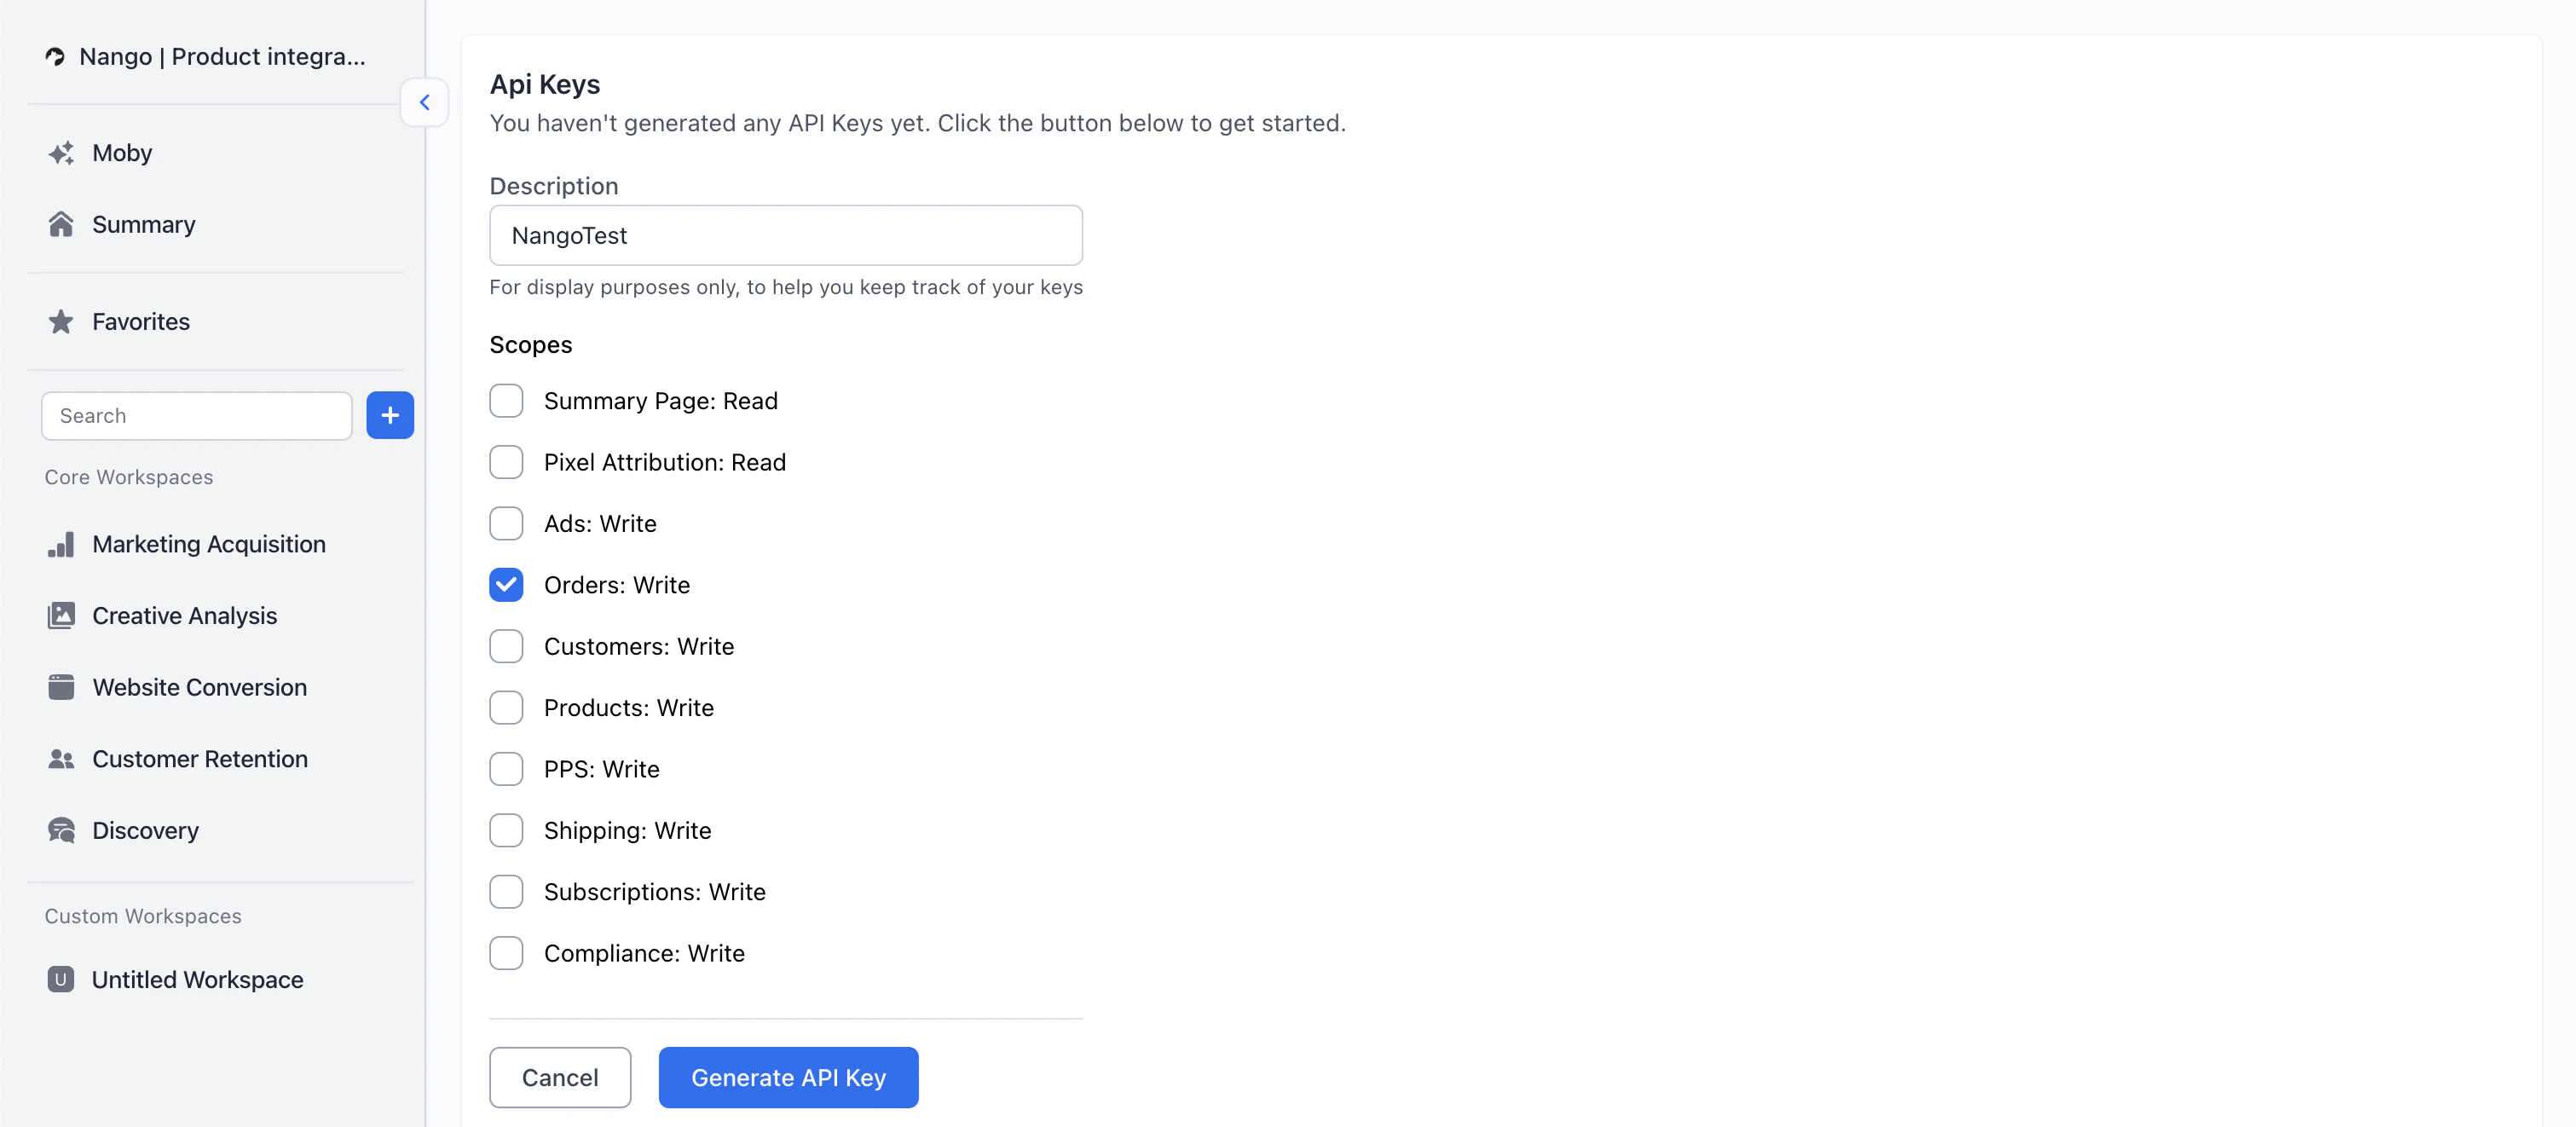Focus the Description input field
The width and height of the screenshot is (2576, 1127).
click(x=785, y=235)
